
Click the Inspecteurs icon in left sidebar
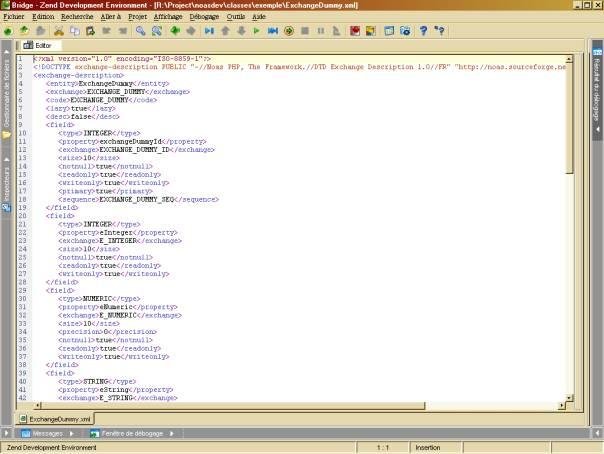(x=7, y=208)
